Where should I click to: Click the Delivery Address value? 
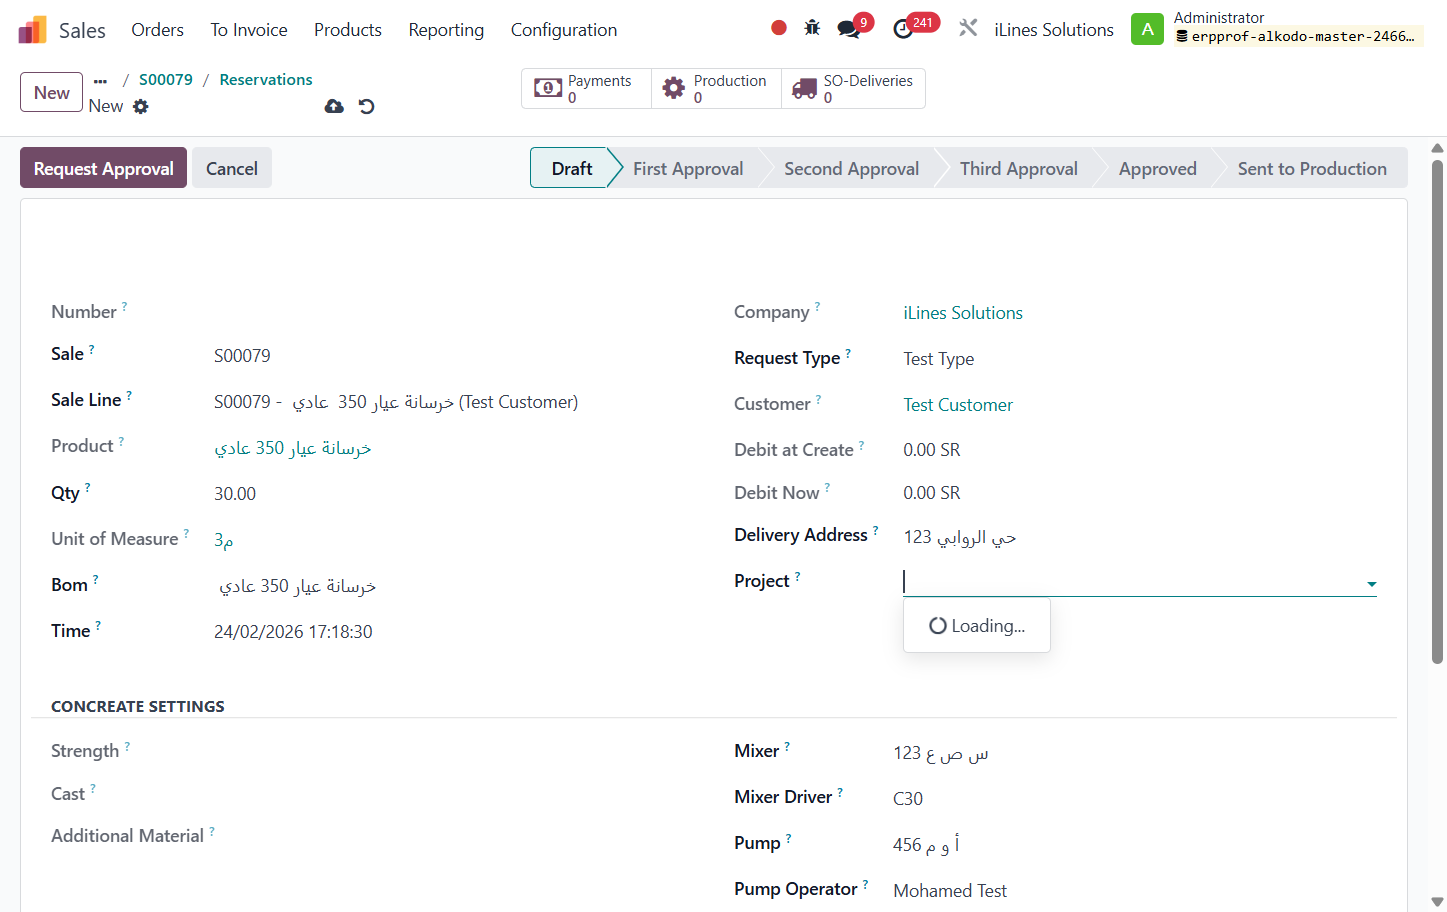click(960, 537)
